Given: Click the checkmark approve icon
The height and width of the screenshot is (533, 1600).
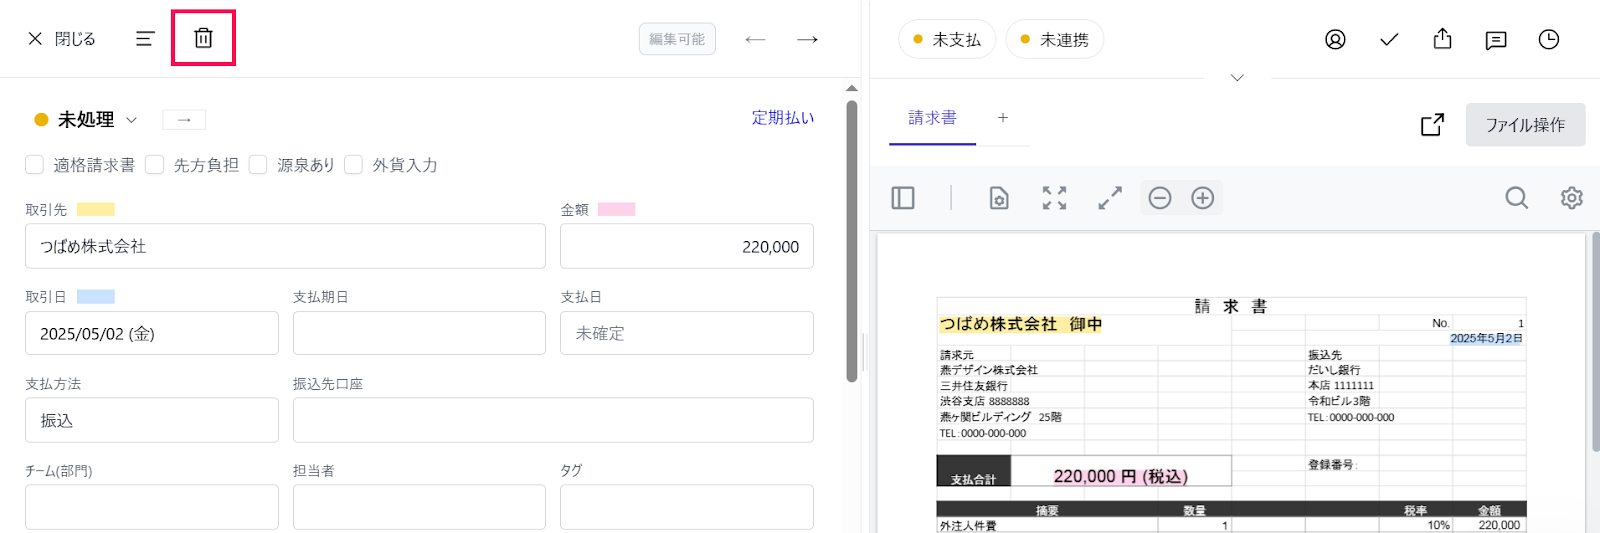Looking at the screenshot, I should pos(1389,39).
